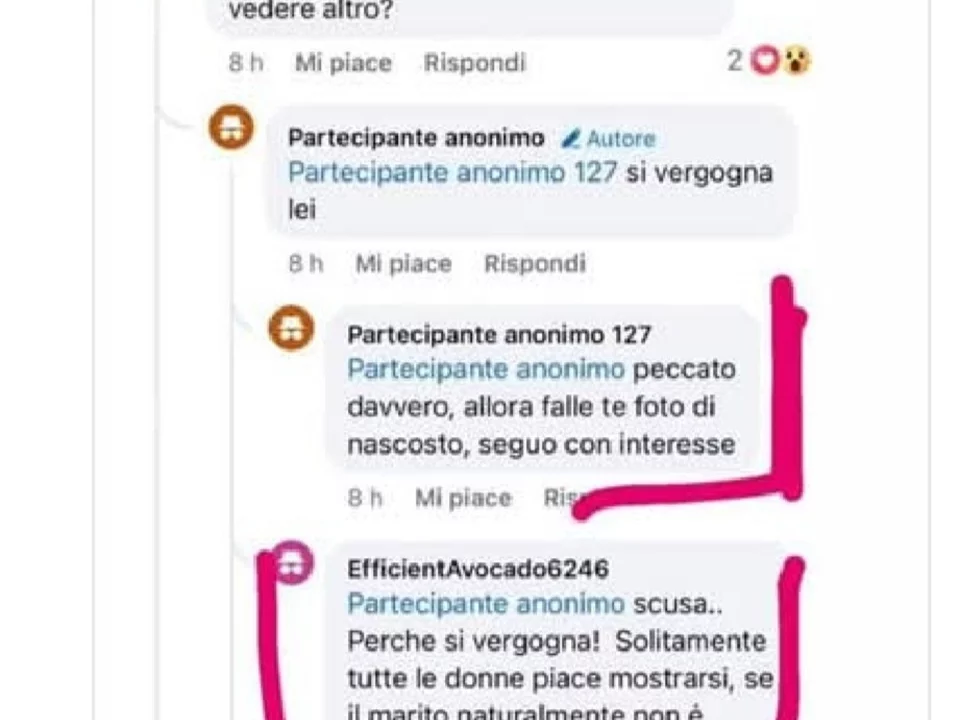Click the wow emoji reaction icon

(x=796, y=61)
